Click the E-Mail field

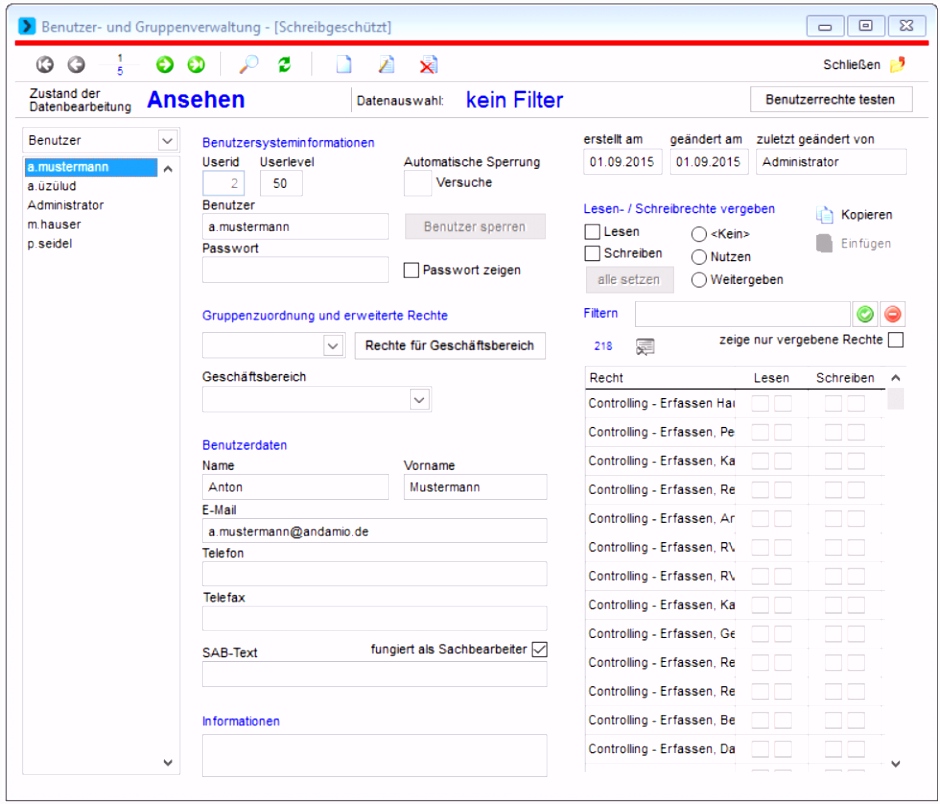click(x=374, y=531)
